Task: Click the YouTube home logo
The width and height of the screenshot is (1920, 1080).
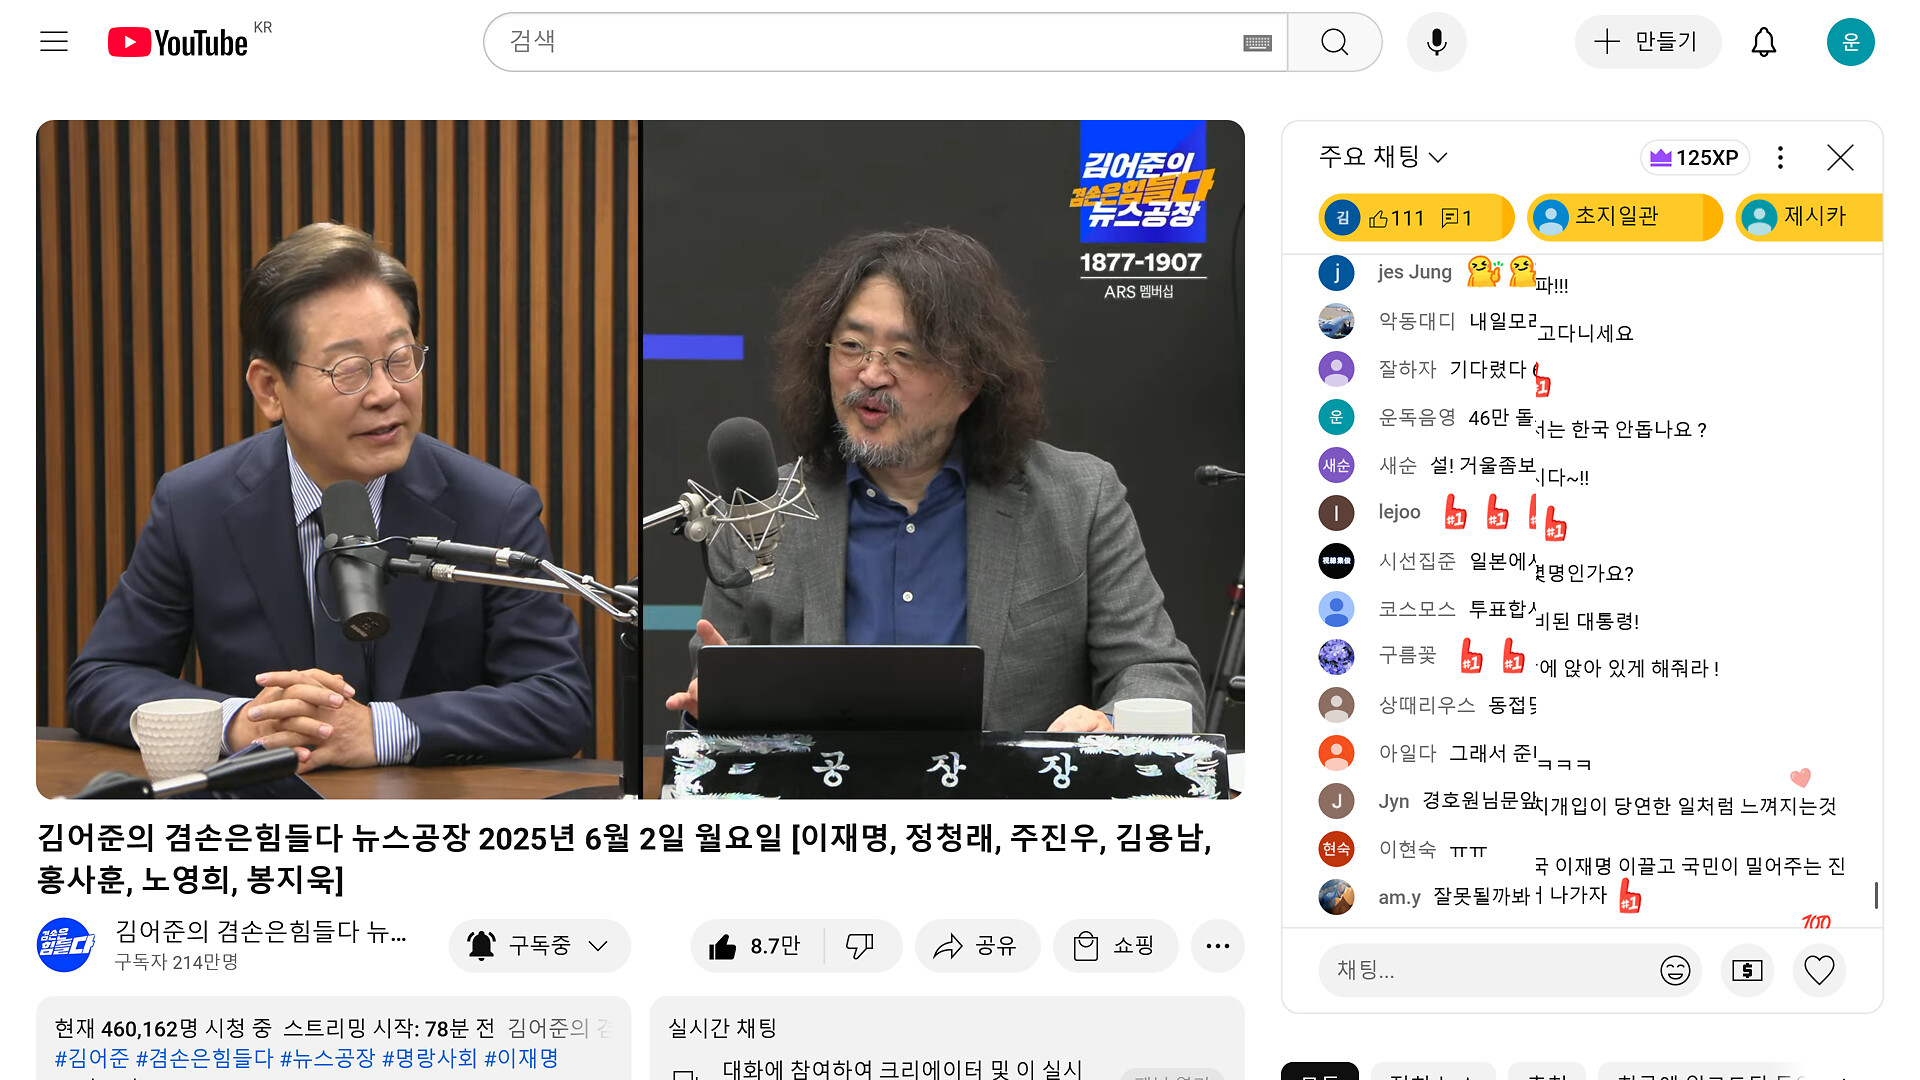Action: (x=179, y=42)
